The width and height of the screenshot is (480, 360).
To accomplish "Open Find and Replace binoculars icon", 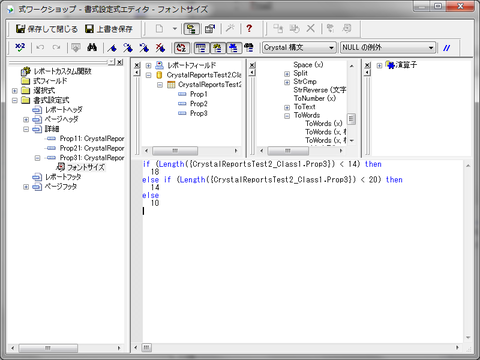I will [x=92, y=48].
